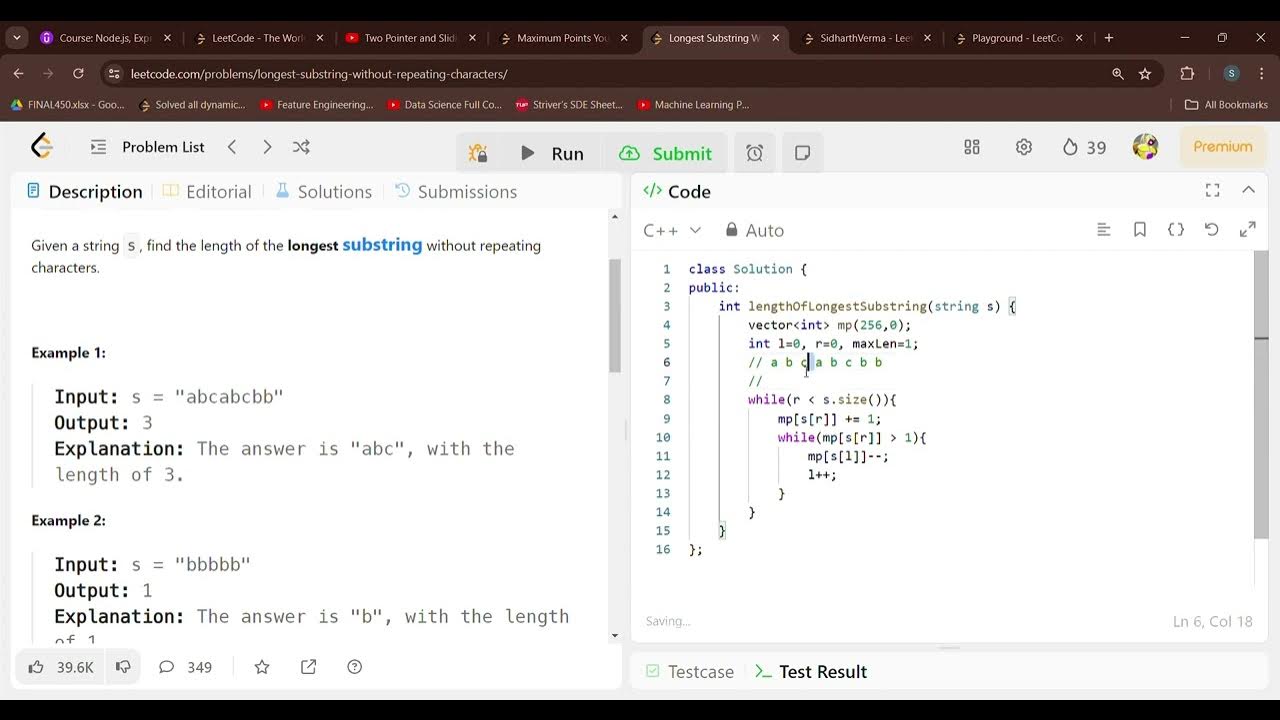View the 39 streak flame counter
The image size is (1280, 720).
1084,147
